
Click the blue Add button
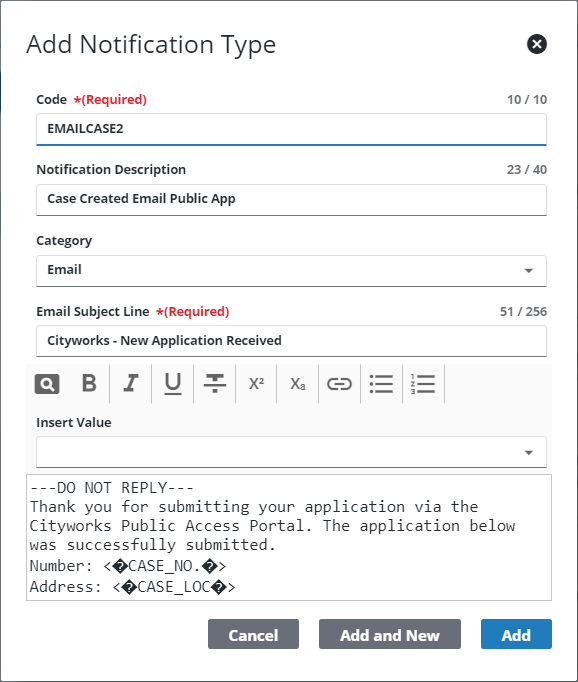coord(516,634)
